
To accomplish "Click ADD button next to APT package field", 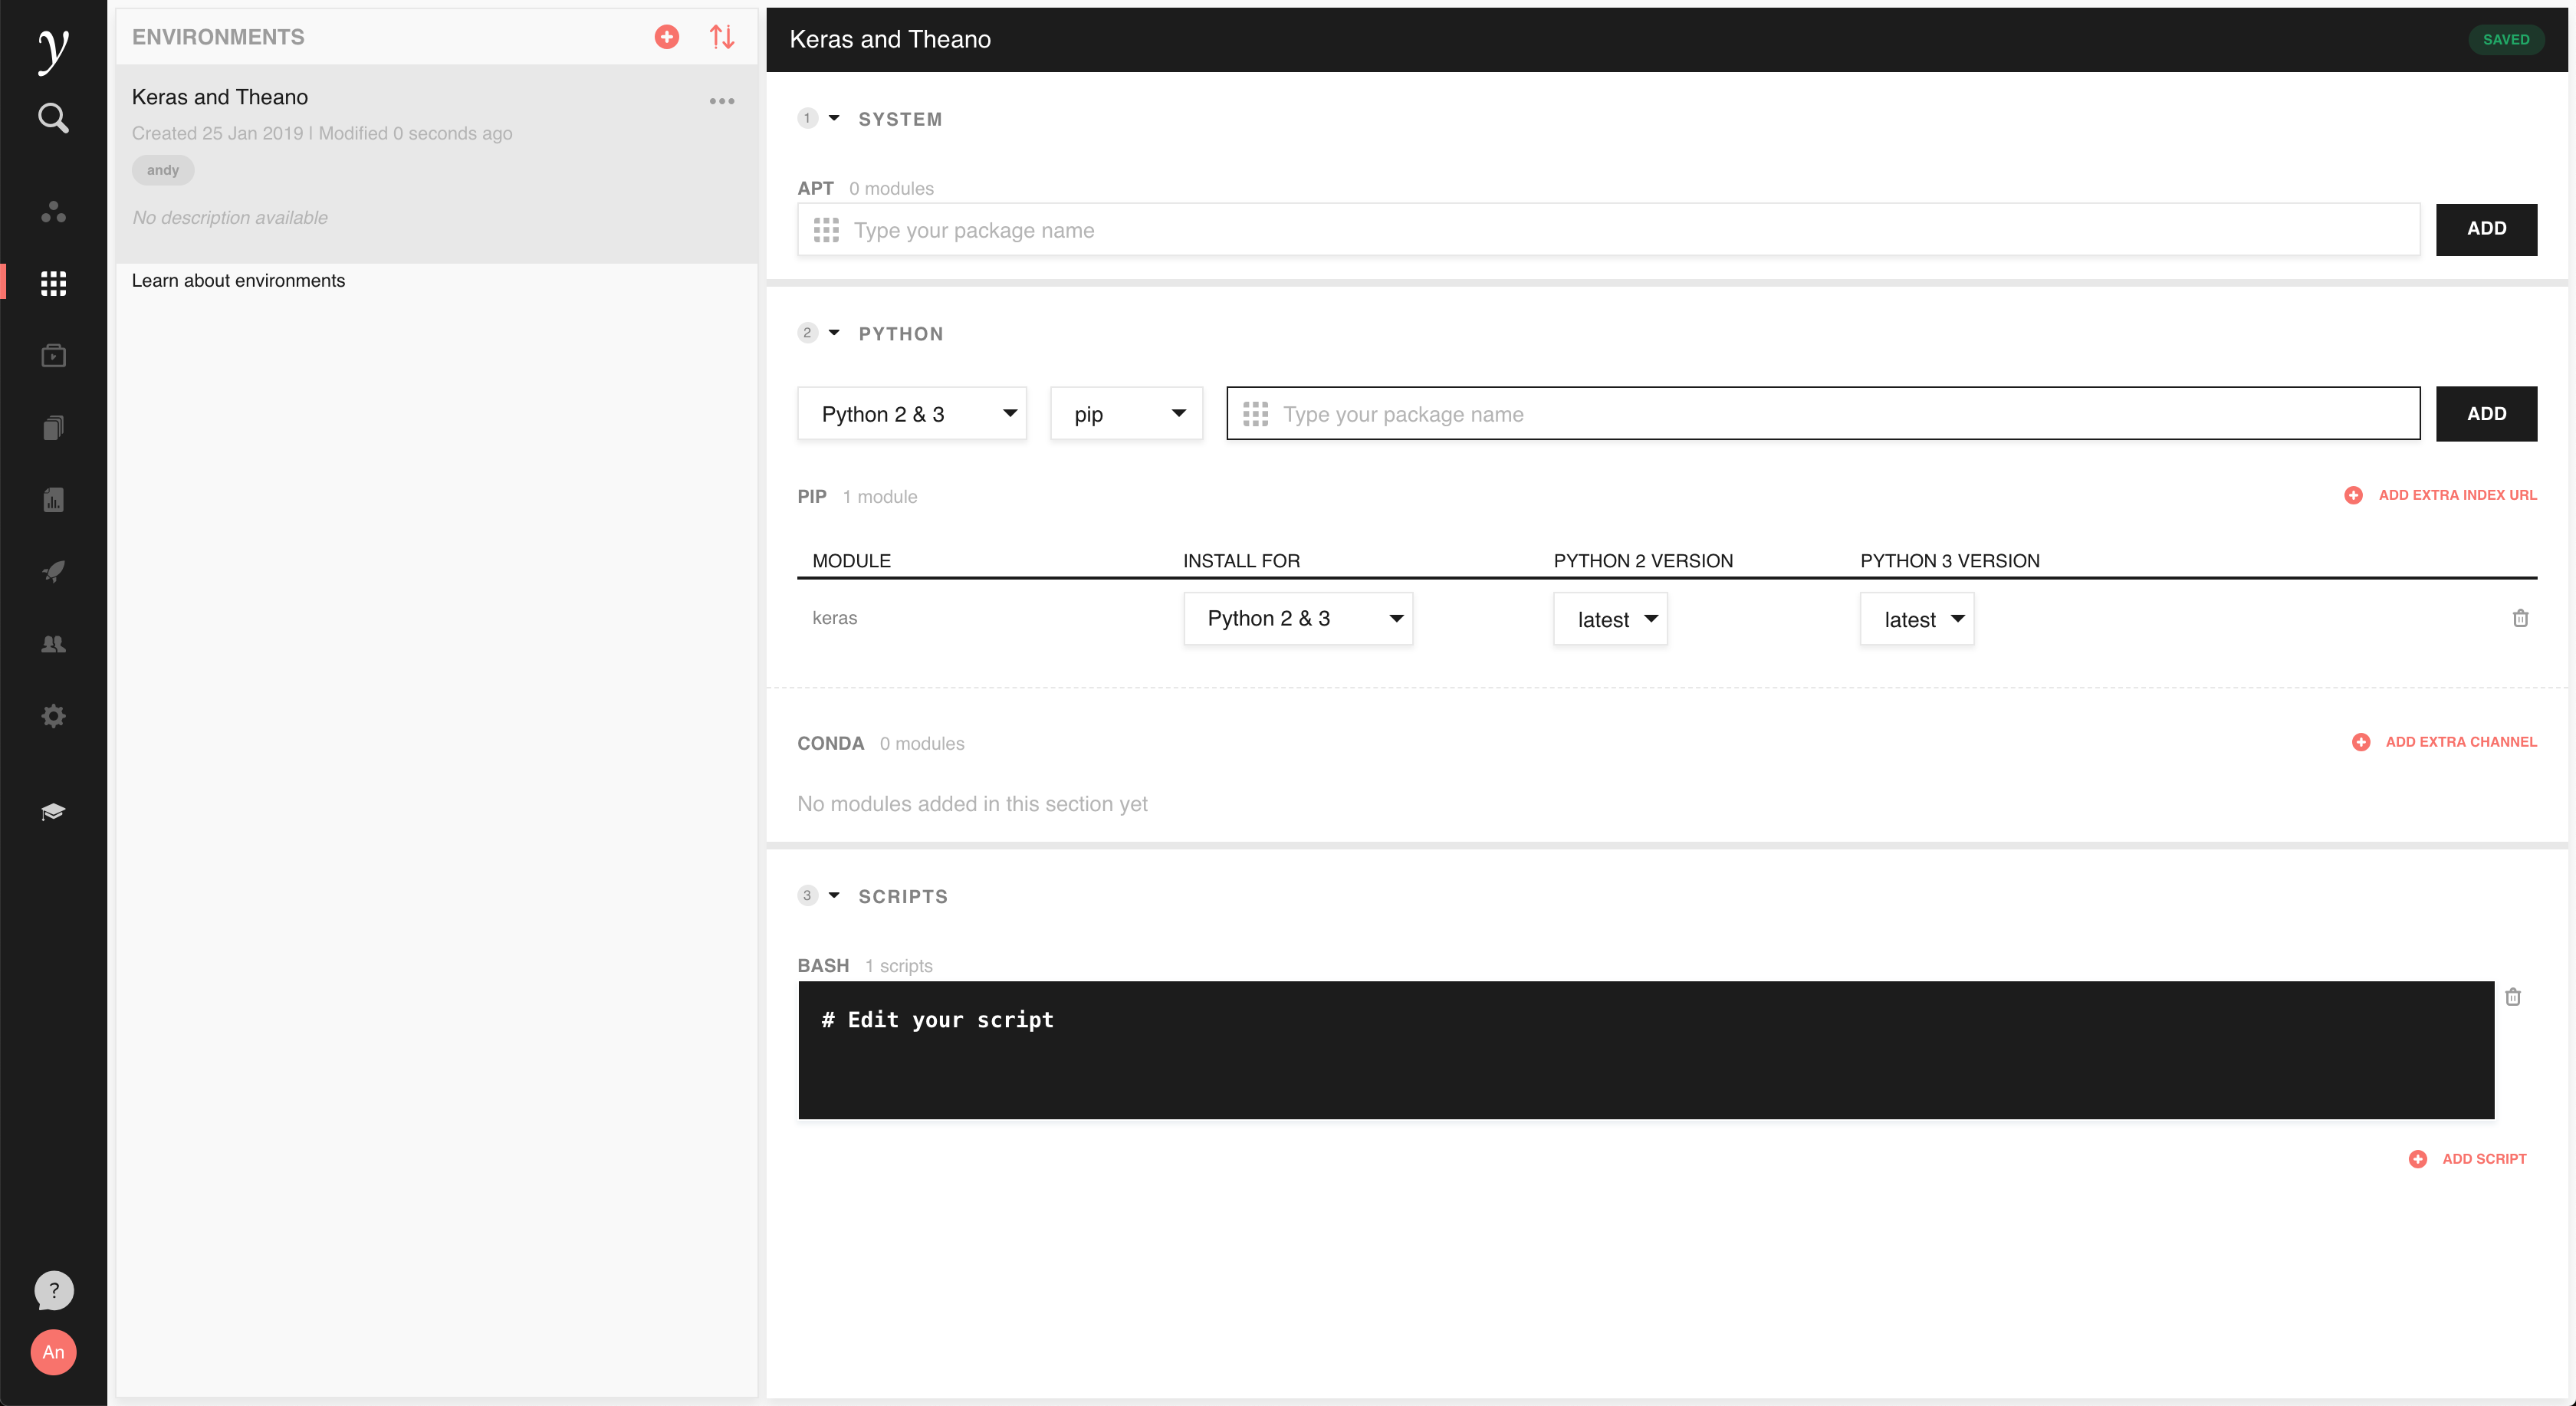I will (x=2485, y=229).
